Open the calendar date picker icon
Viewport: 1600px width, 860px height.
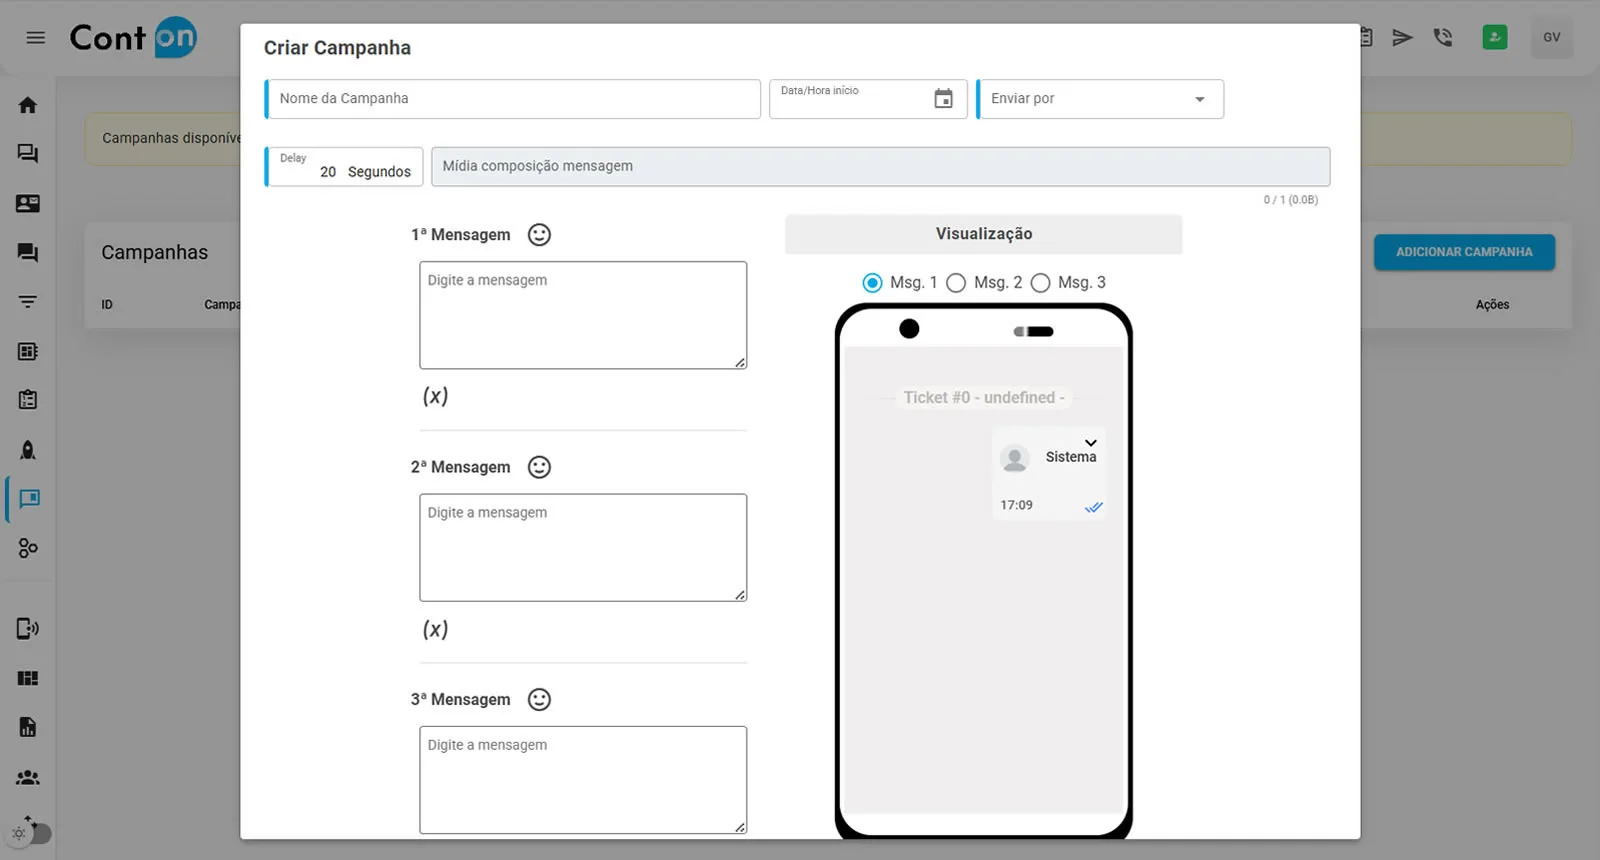point(943,99)
